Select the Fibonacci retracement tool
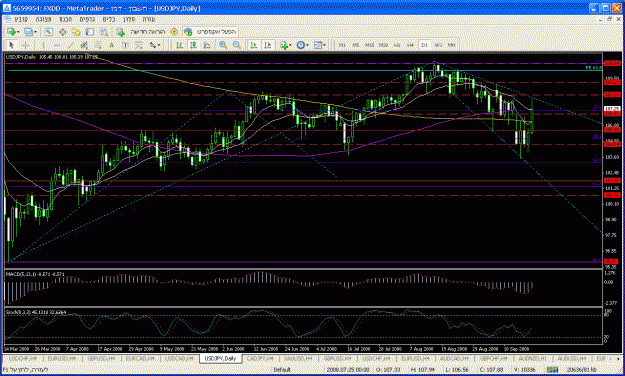The height and width of the screenshot is (376, 625). coord(98,45)
